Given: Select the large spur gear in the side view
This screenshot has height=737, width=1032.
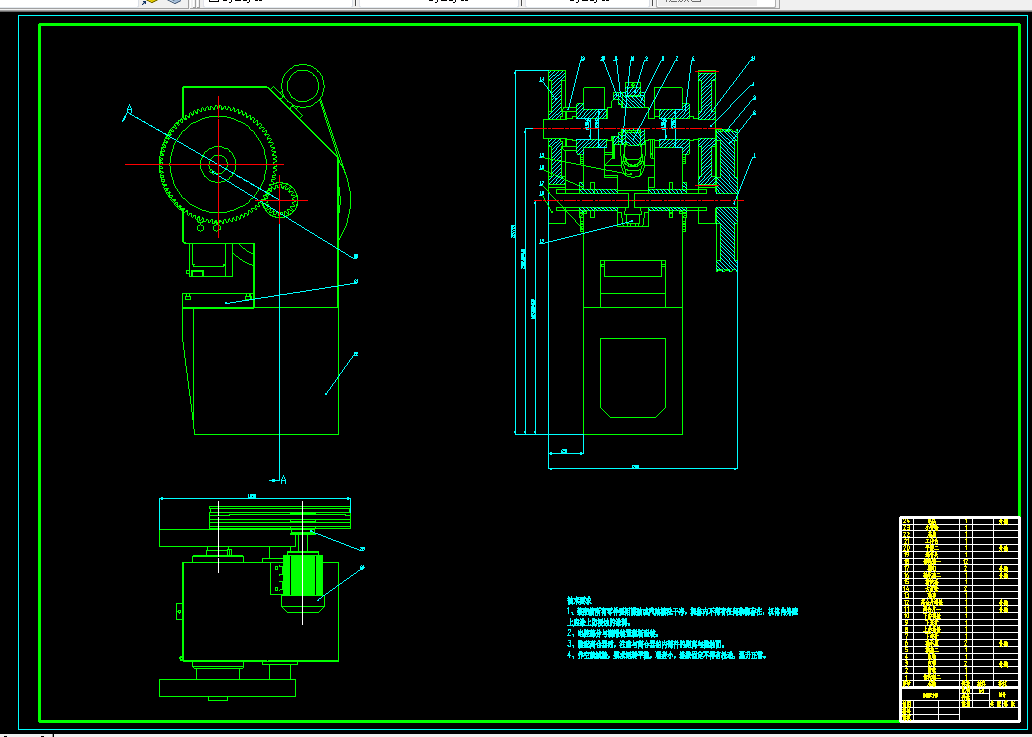Looking at the screenshot, I should click(218, 164).
